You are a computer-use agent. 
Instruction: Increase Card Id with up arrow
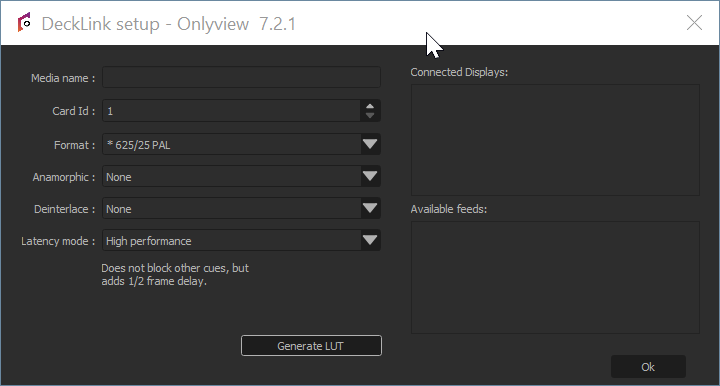click(x=370, y=106)
